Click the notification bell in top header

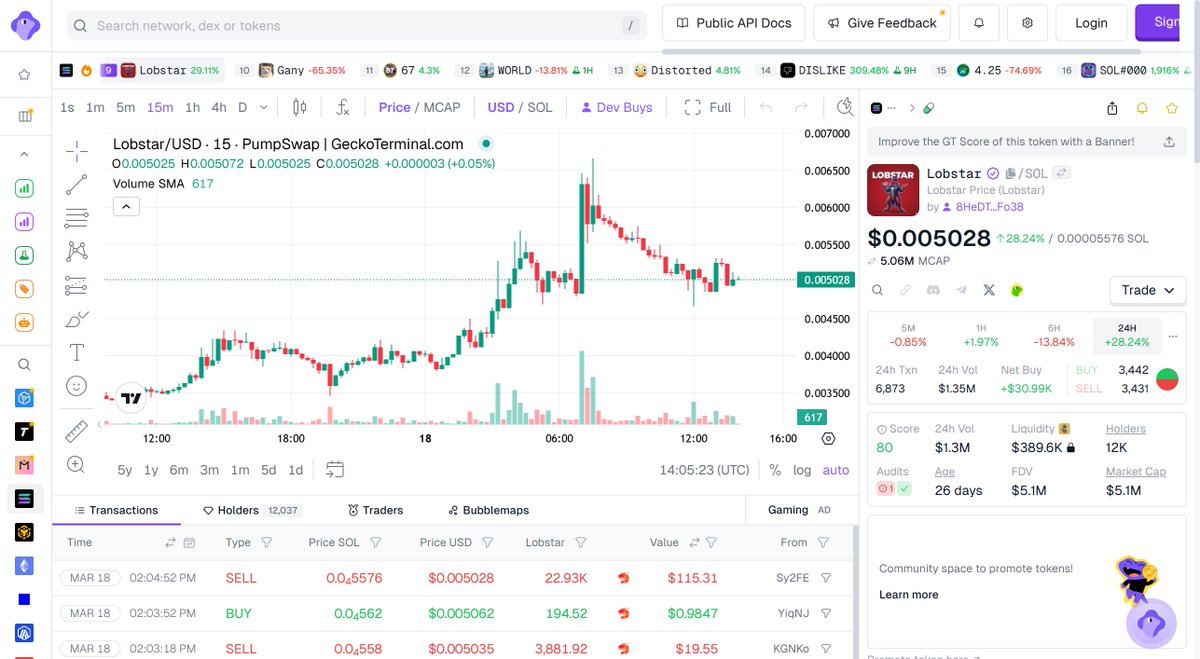(x=979, y=23)
